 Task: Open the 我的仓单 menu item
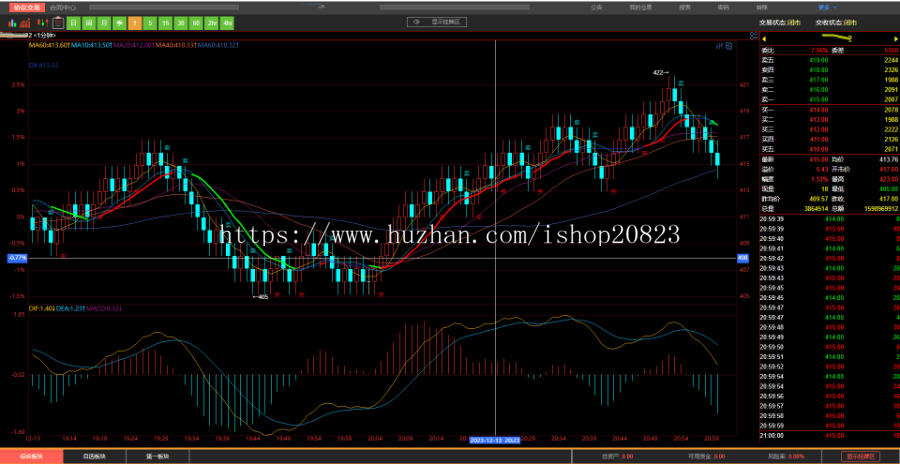pos(641,7)
